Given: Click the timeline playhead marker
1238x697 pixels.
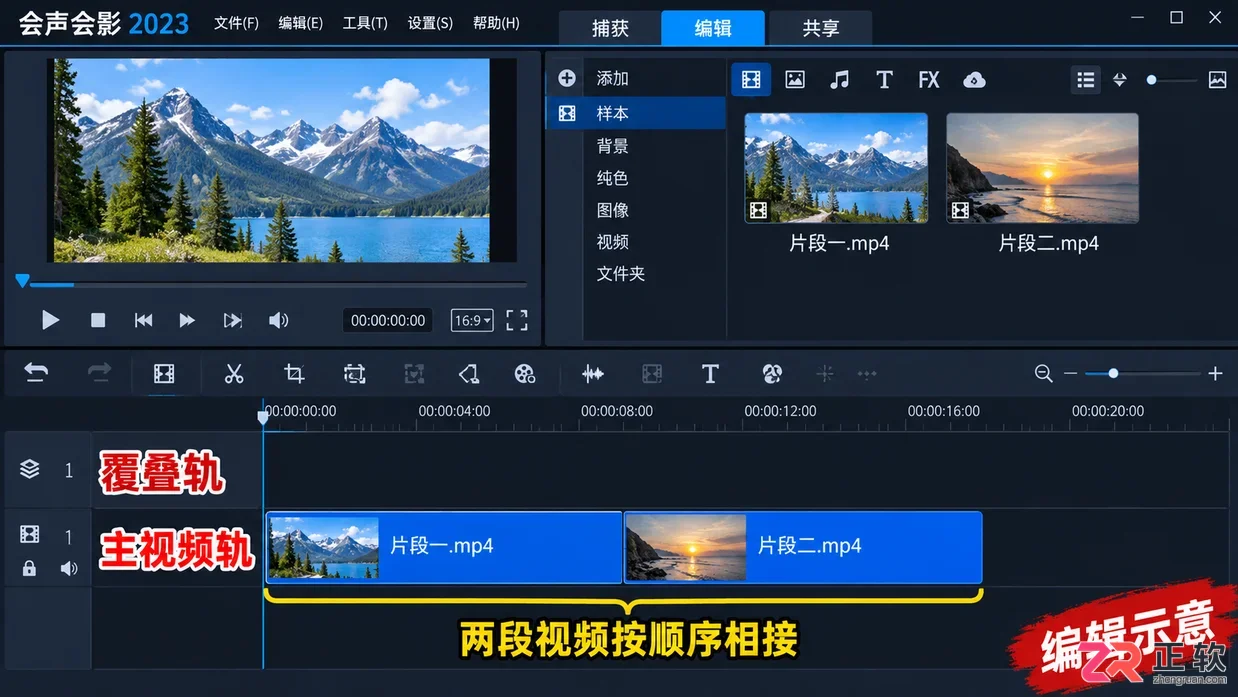Looking at the screenshot, I should [x=263, y=417].
